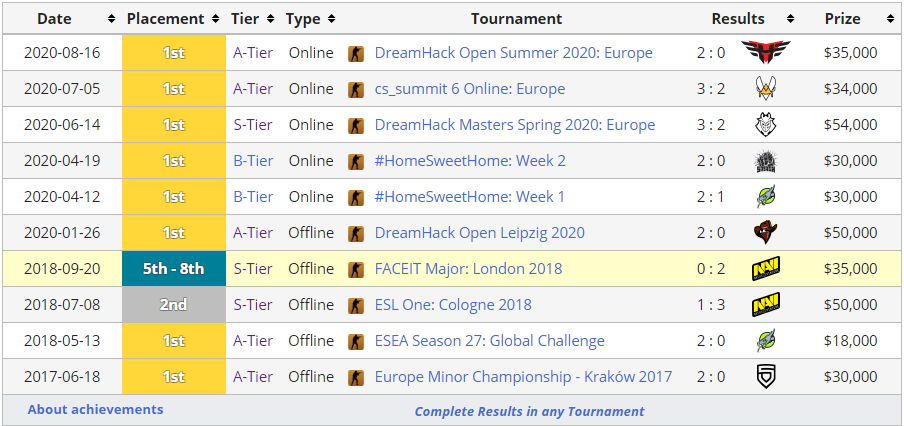Click the About achievements link
This screenshot has width=904, height=426.
pos(95,409)
